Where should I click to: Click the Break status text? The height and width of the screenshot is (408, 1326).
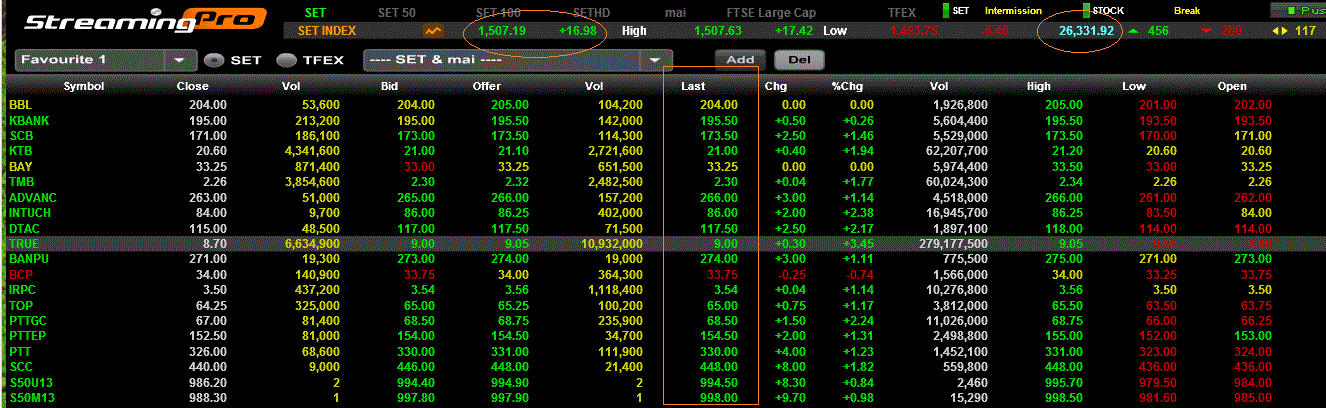(1187, 11)
